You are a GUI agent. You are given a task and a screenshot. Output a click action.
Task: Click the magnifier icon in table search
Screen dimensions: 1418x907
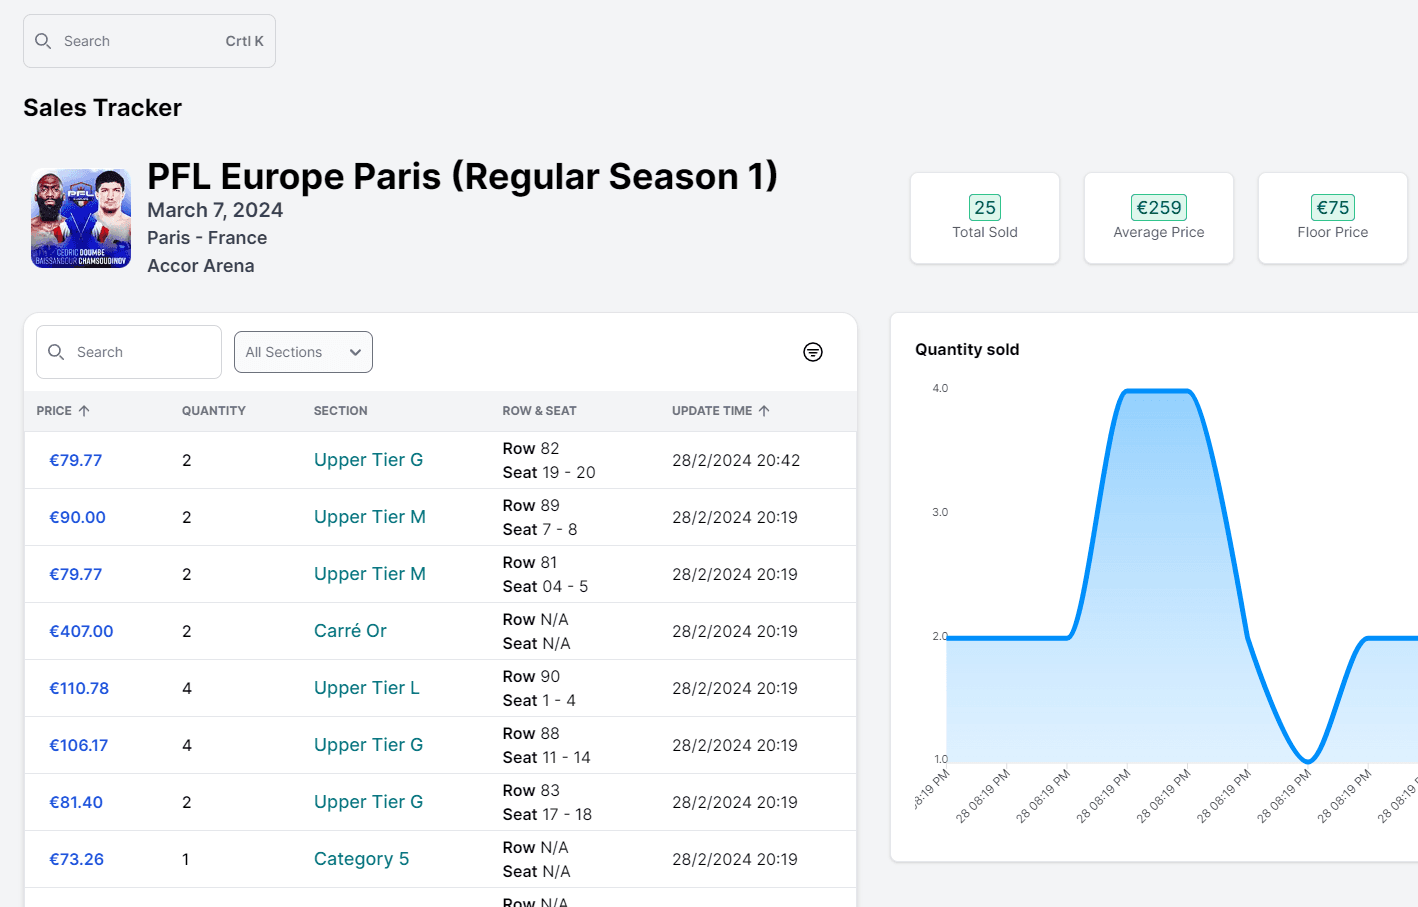tap(56, 352)
